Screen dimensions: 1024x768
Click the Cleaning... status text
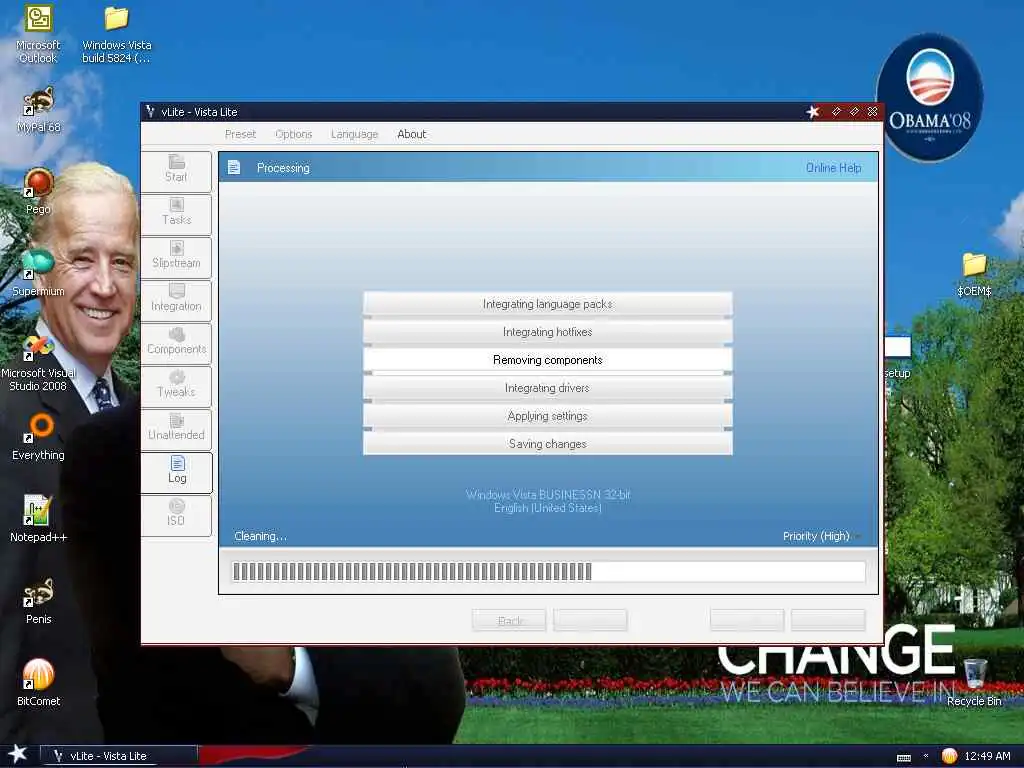click(x=260, y=536)
